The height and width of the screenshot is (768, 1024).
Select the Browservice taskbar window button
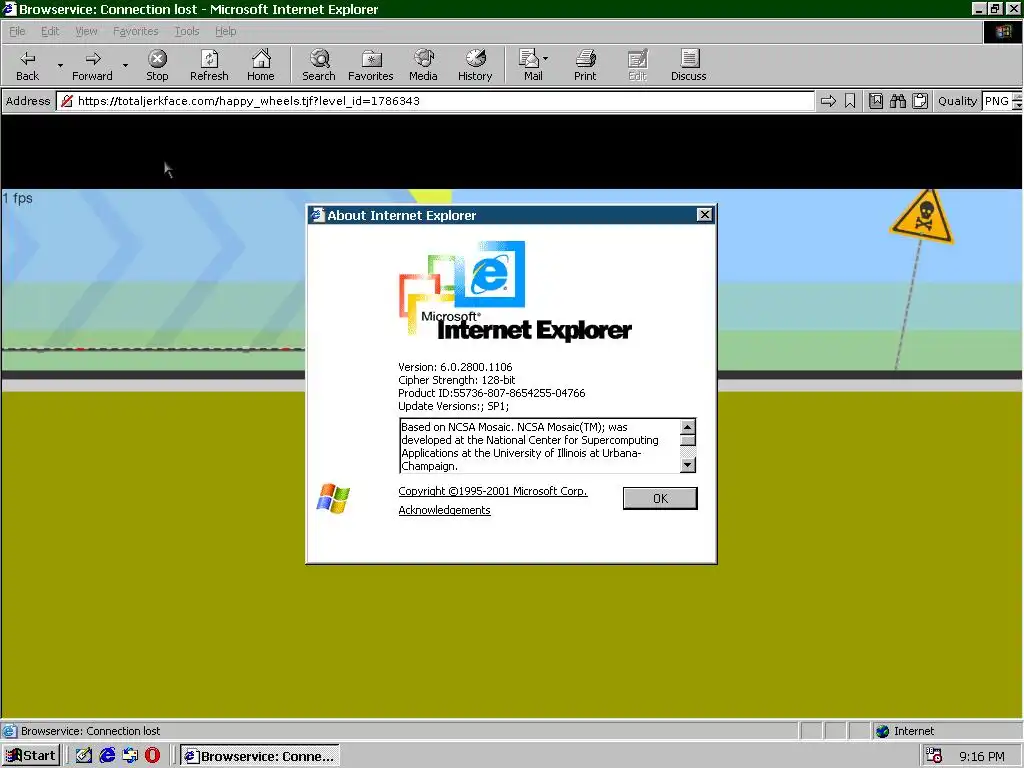pyautogui.click(x=260, y=756)
